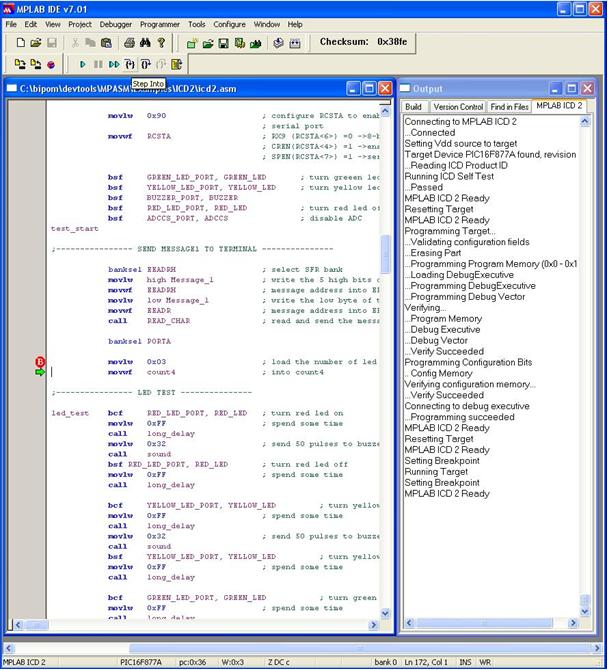Image resolution: width=608 pixels, height=670 pixels.
Task: Click Output window scroll down arrow
Action: (x=585, y=611)
